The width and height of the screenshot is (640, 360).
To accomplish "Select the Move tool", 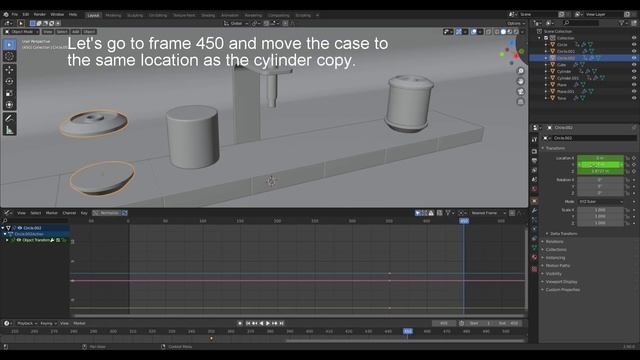I will click(x=9, y=70).
